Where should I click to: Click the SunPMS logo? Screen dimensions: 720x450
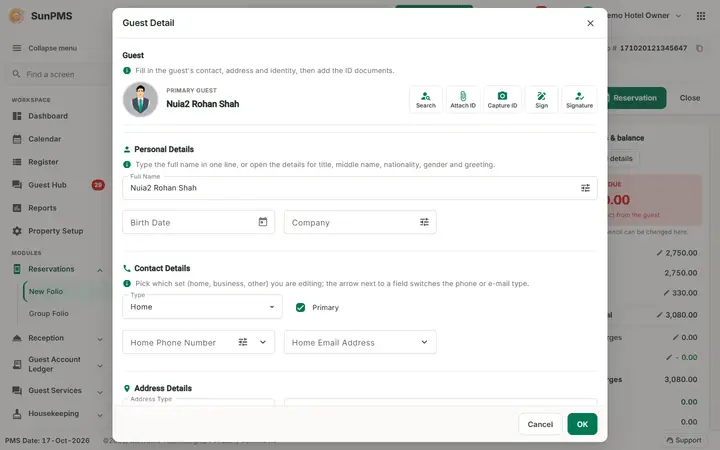coord(17,16)
